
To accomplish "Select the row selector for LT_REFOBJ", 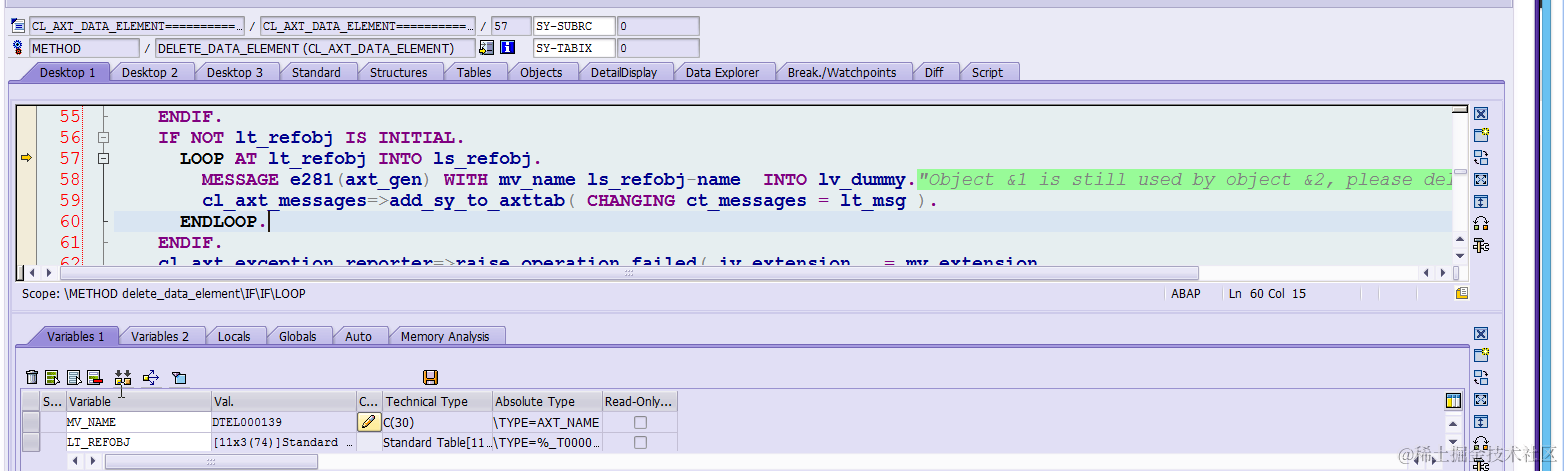I will [x=31, y=442].
